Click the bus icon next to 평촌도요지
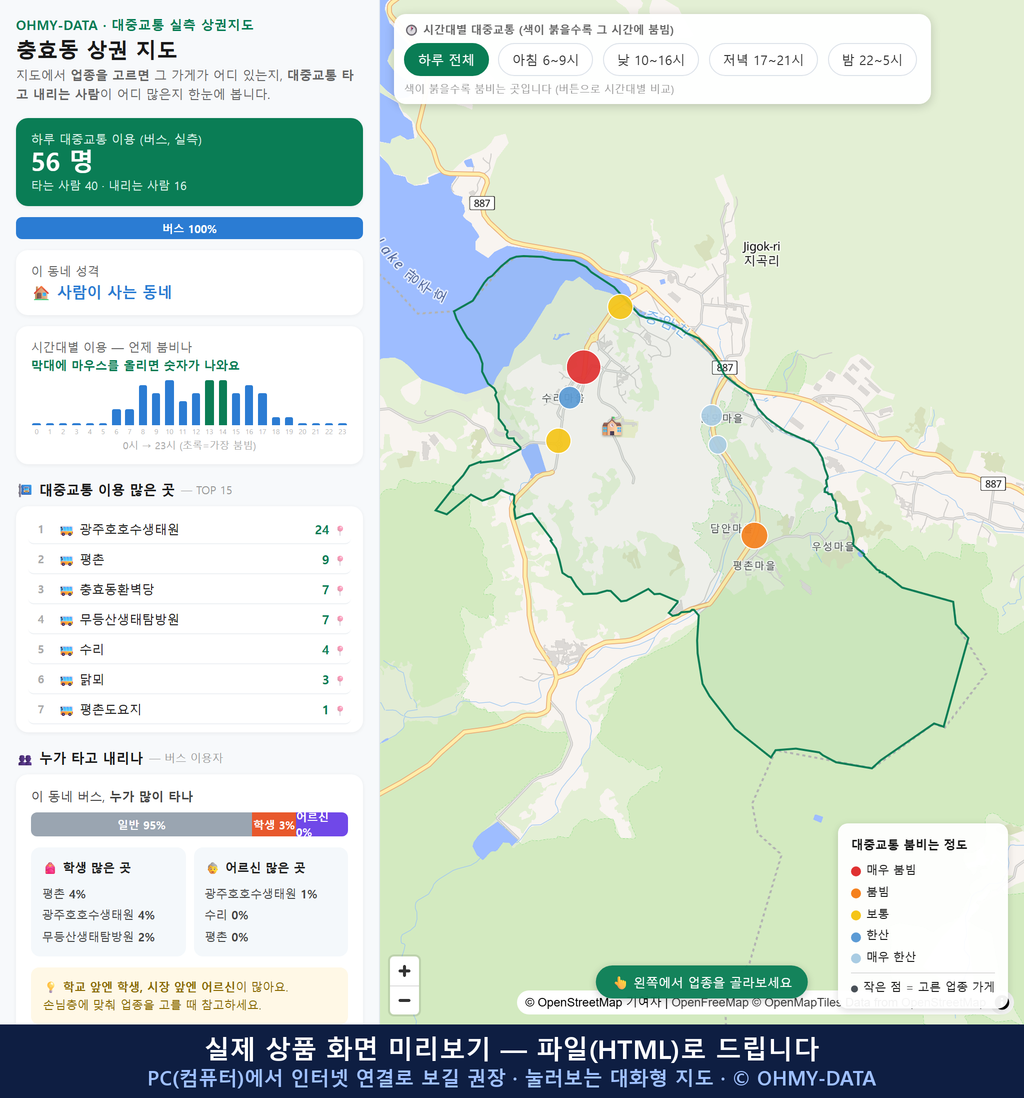 67,710
